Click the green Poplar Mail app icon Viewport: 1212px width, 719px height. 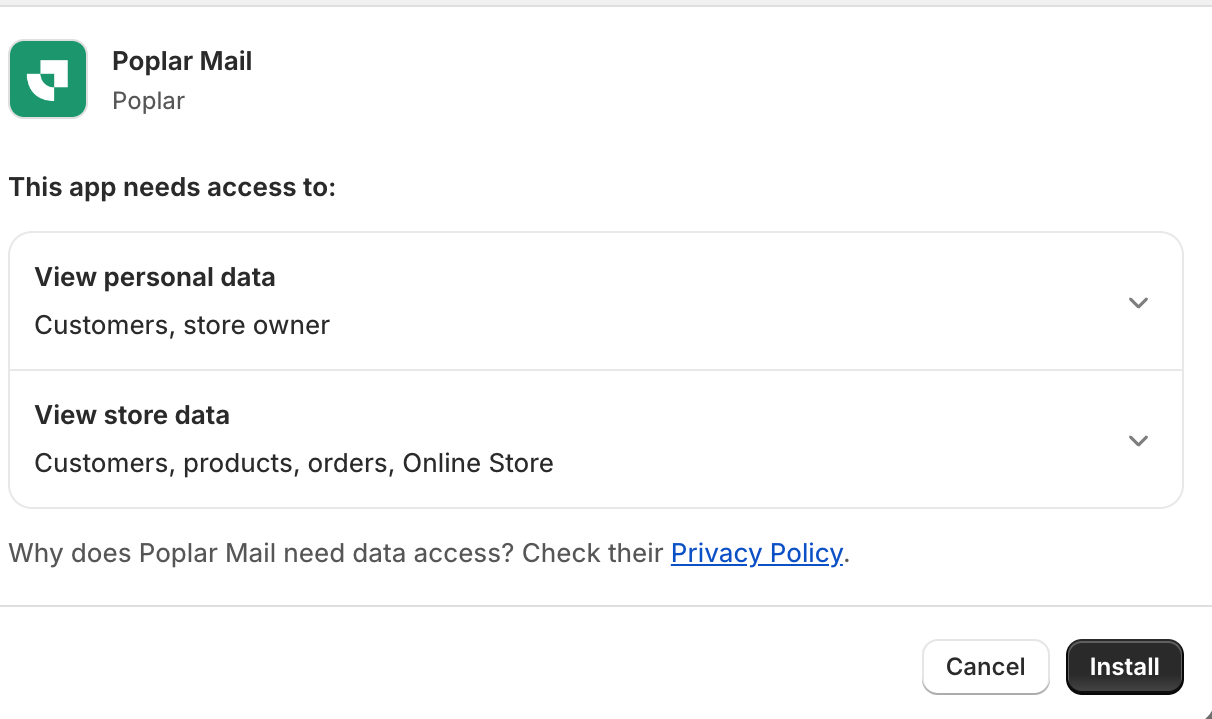click(x=48, y=79)
